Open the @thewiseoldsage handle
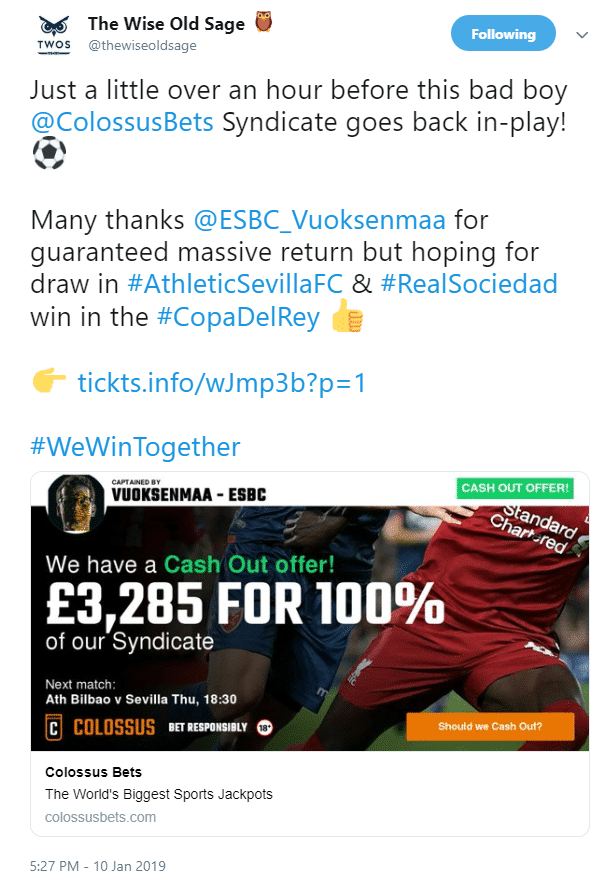 (142, 46)
